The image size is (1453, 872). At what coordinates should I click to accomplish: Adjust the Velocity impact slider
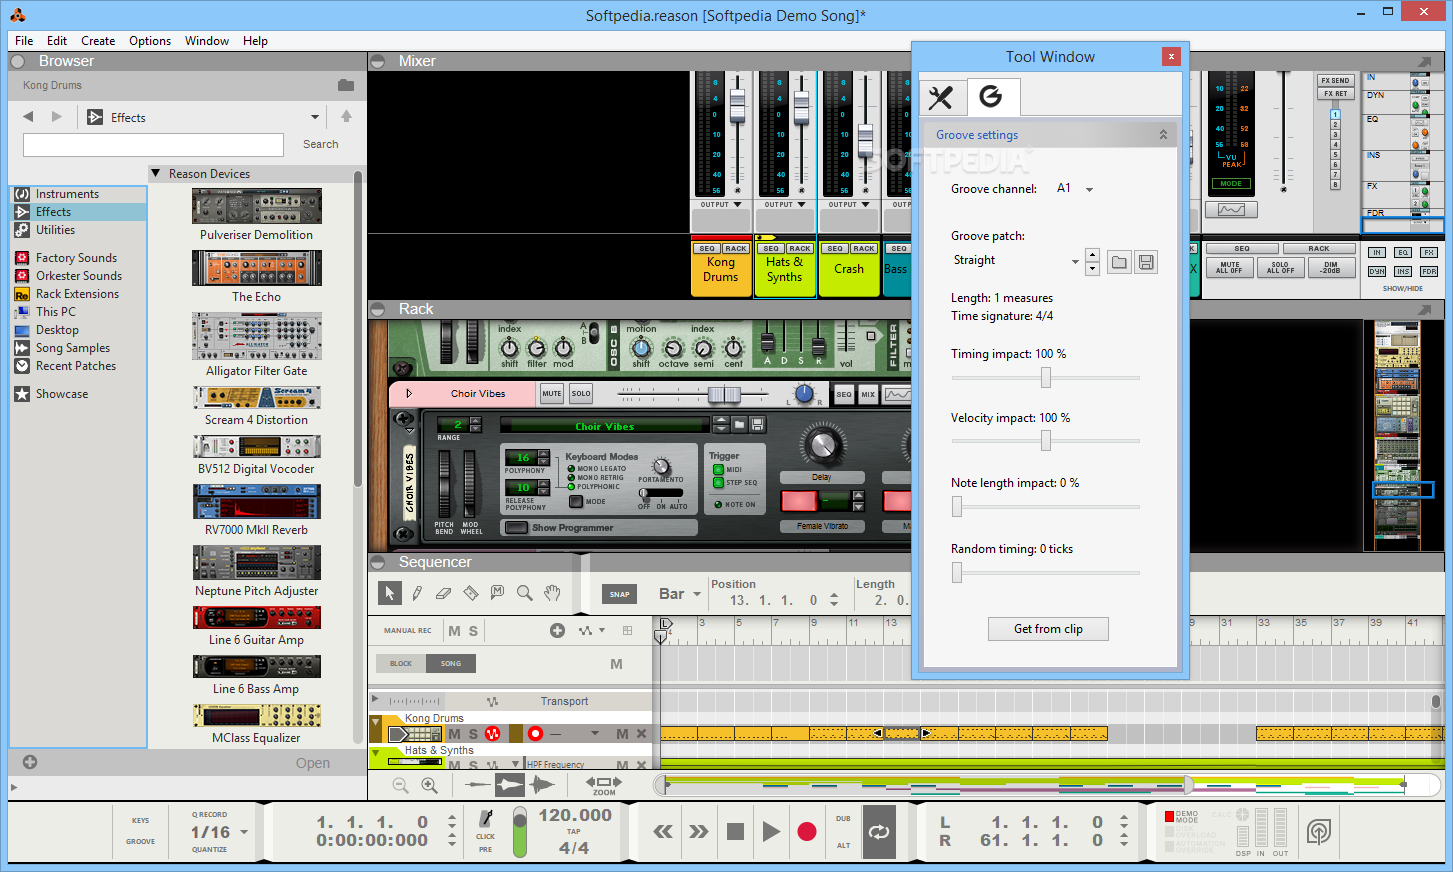click(x=1046, y=441)
